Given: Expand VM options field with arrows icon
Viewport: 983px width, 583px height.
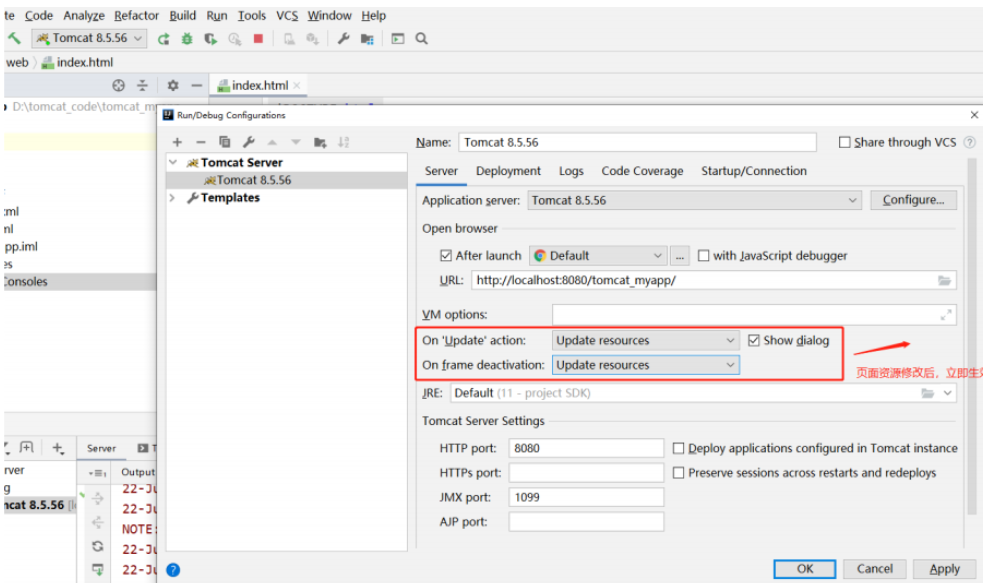Looking at the screenshot, I should [x=946, y=315].
